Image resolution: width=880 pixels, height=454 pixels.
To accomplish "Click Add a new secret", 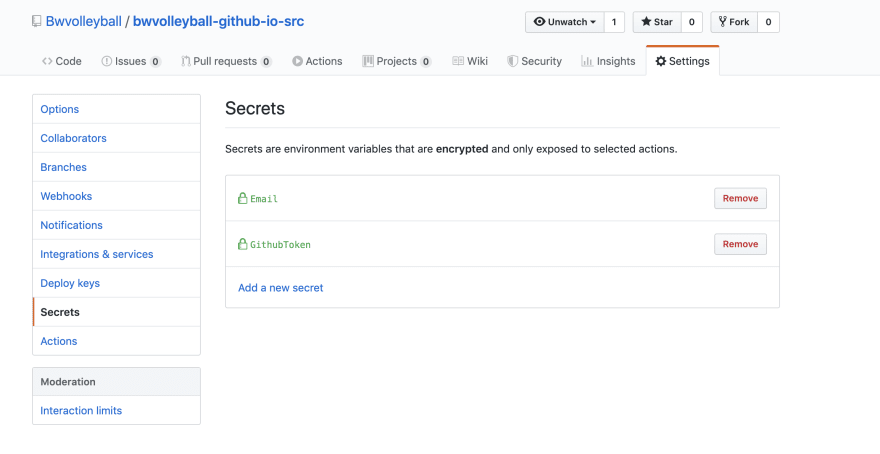I will coord(281,287).
